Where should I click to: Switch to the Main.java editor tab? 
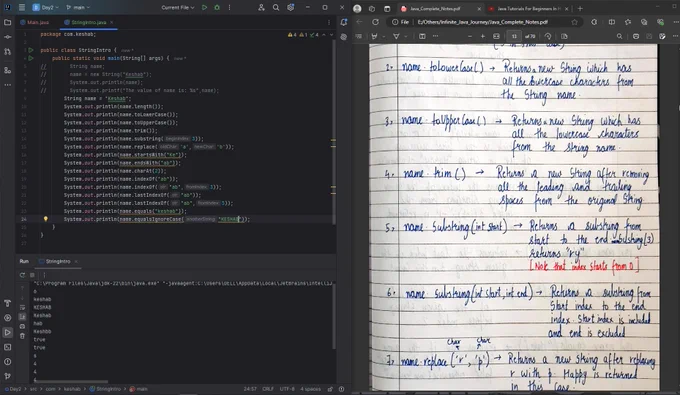pyautogui.click(x=35, y=22)
